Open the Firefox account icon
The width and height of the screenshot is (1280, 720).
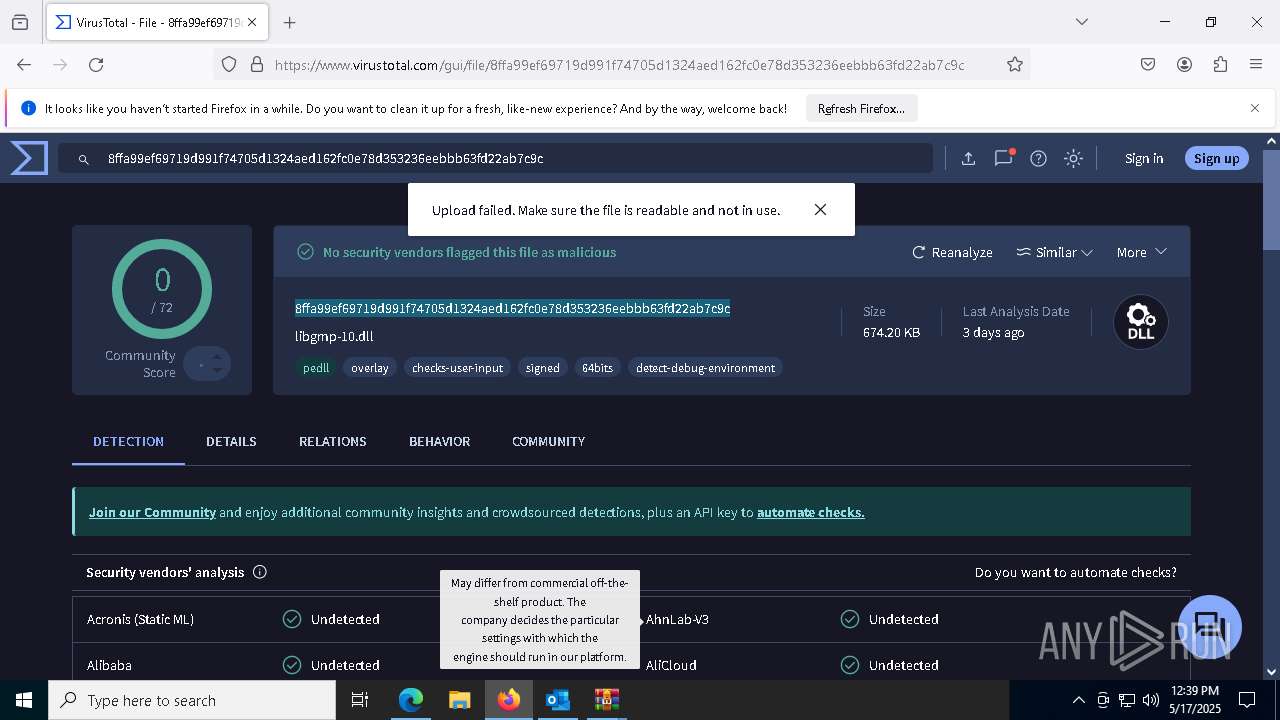click(x=1184, y=64)
